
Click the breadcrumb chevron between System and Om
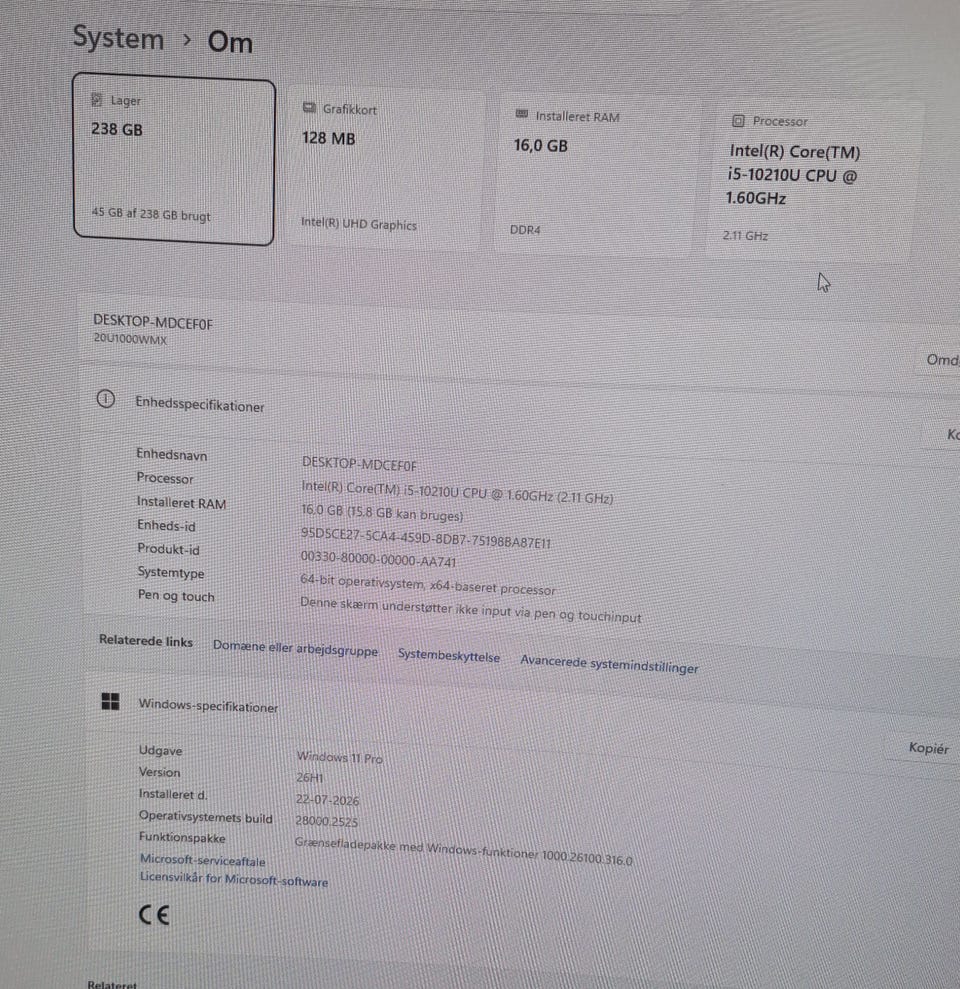tap(187, 40)
